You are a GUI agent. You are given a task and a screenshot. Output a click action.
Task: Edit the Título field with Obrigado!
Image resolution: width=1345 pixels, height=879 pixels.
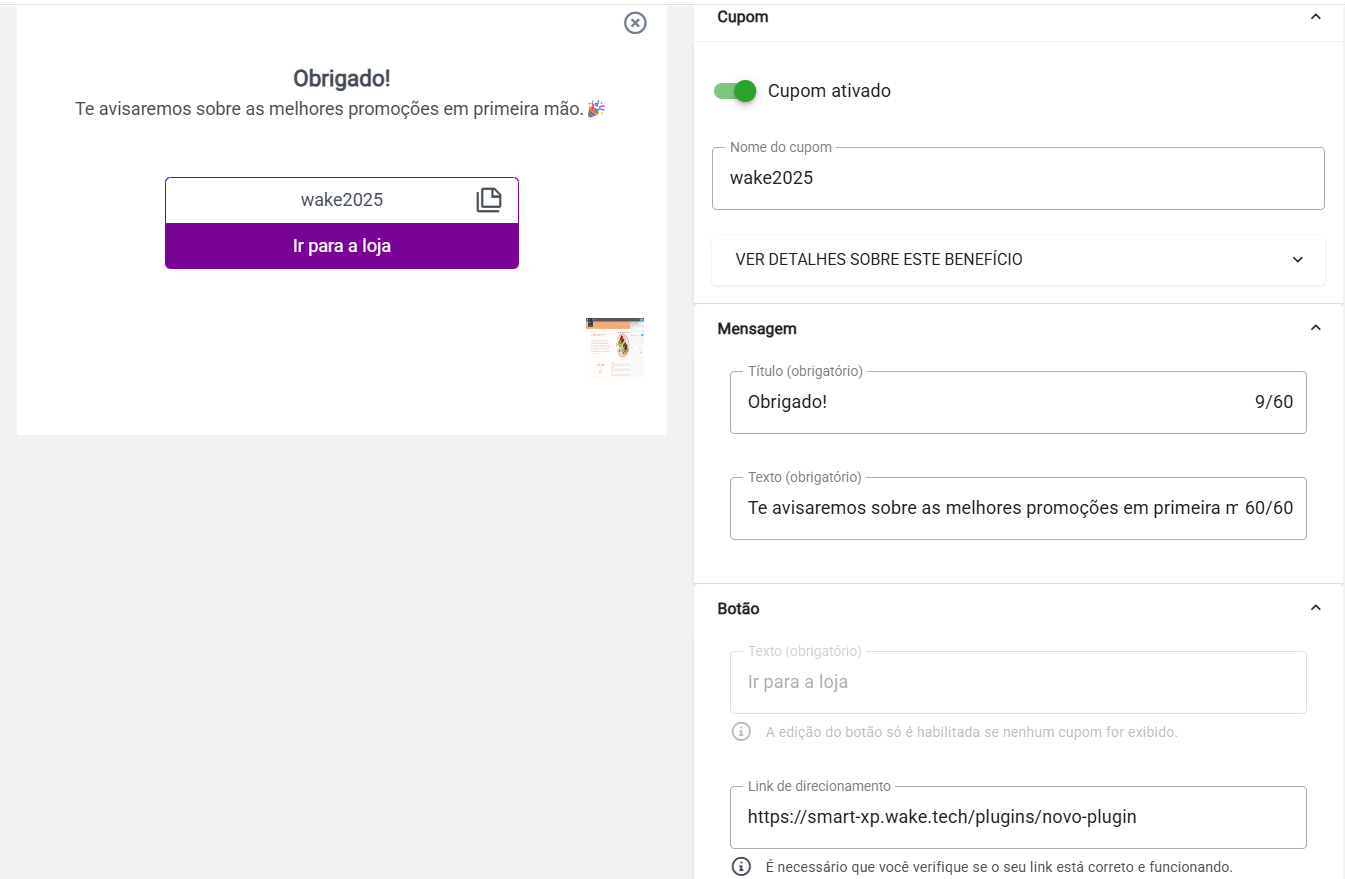pyautogui.click(x=1018, y=402)
